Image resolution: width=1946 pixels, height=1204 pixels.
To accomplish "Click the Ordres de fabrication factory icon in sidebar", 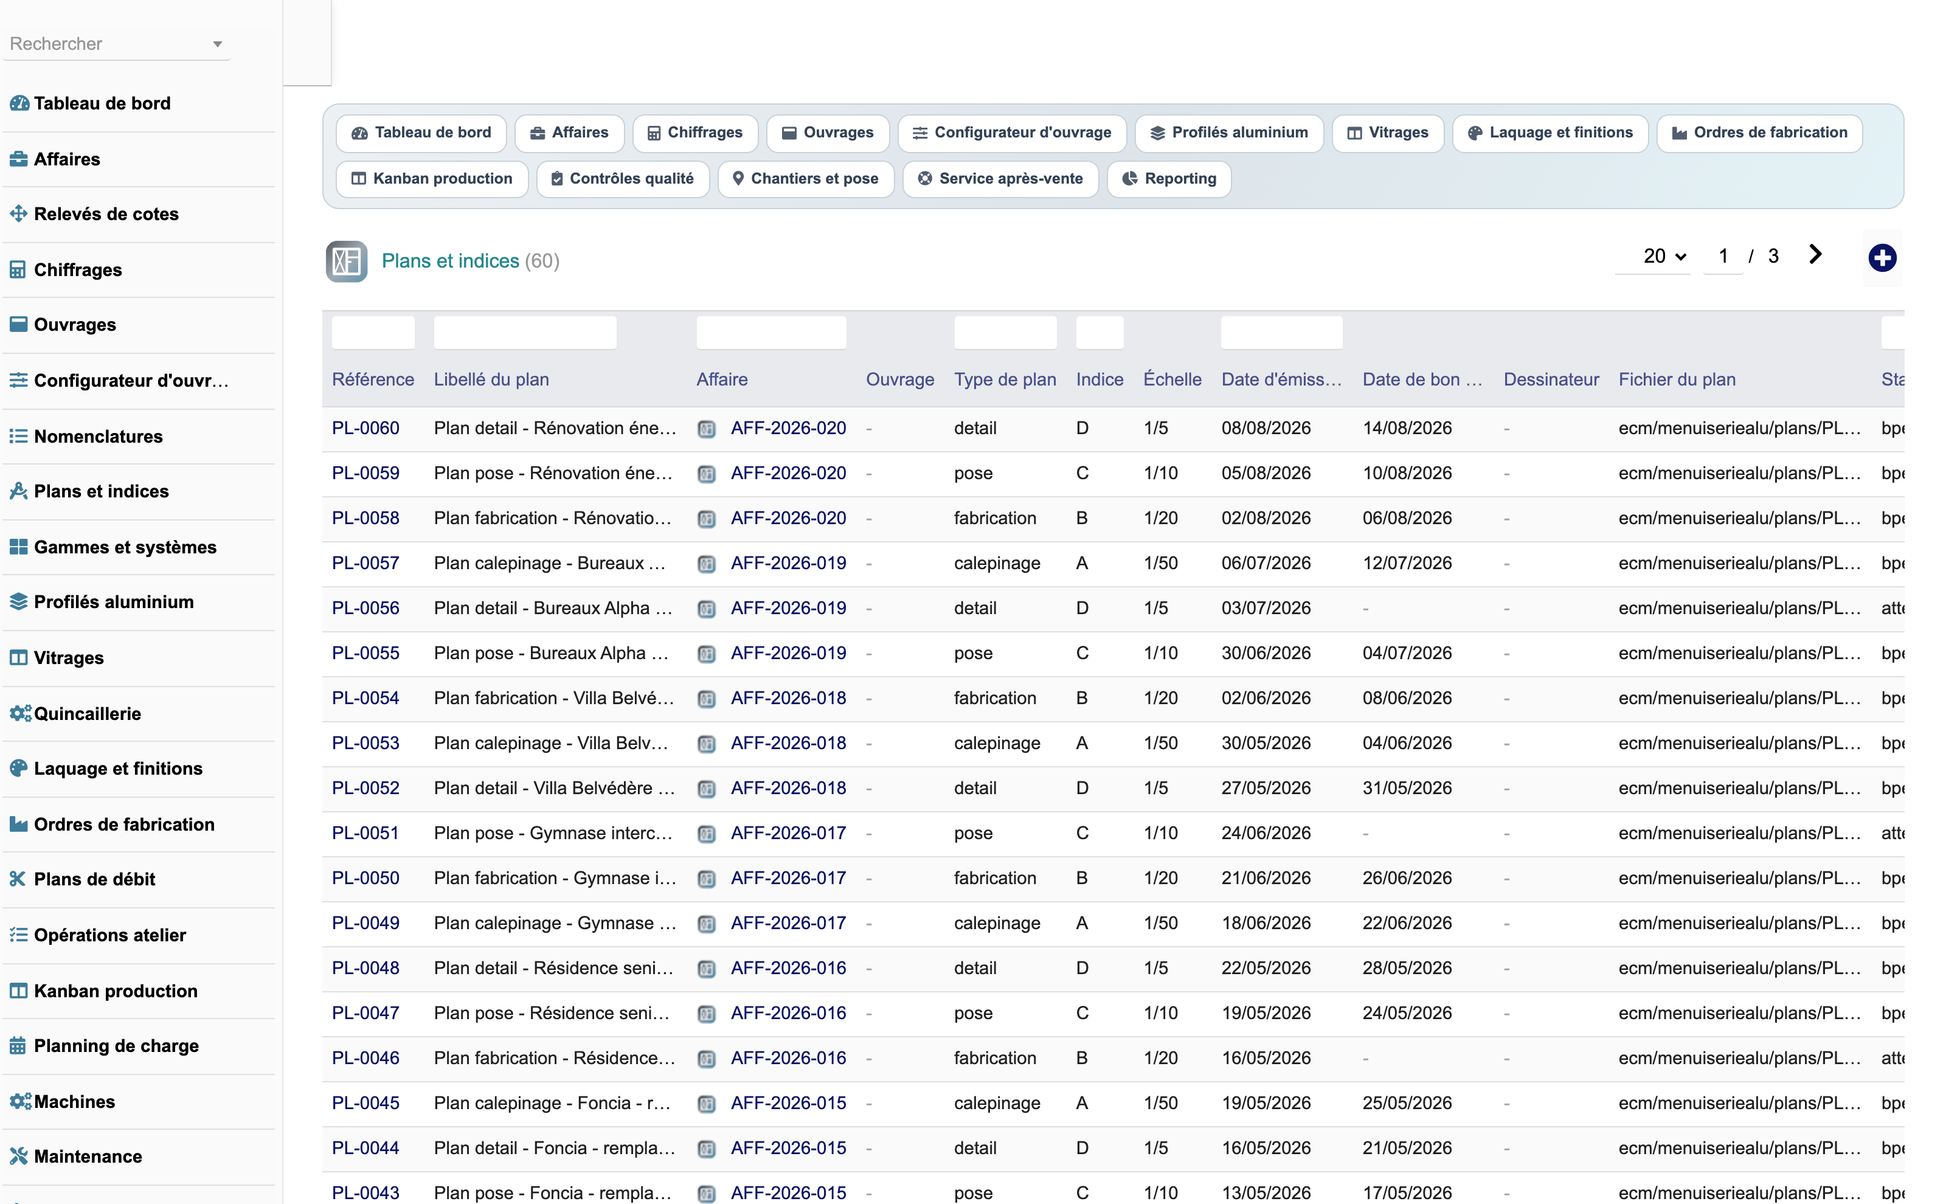I will [x=19, y=825].
